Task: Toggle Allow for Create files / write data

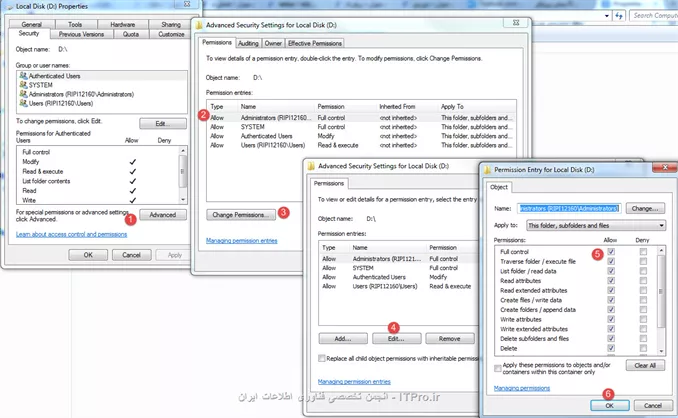Action: [x=611, y=300]
